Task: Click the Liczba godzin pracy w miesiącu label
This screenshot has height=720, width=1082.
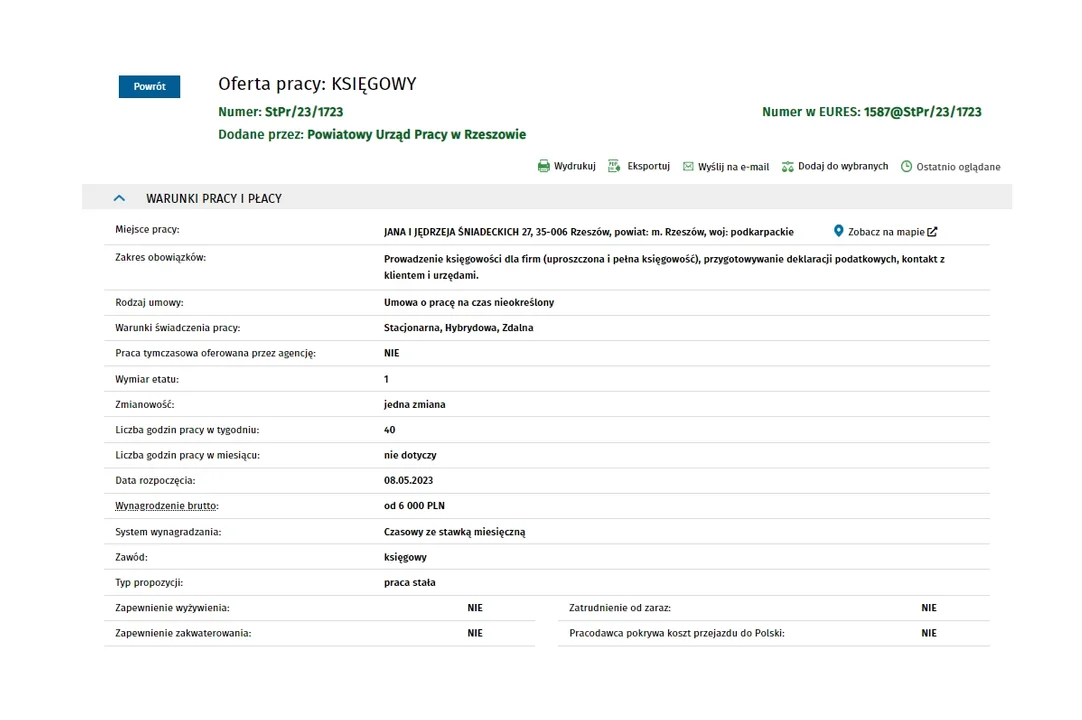Action: click(187, 456)
